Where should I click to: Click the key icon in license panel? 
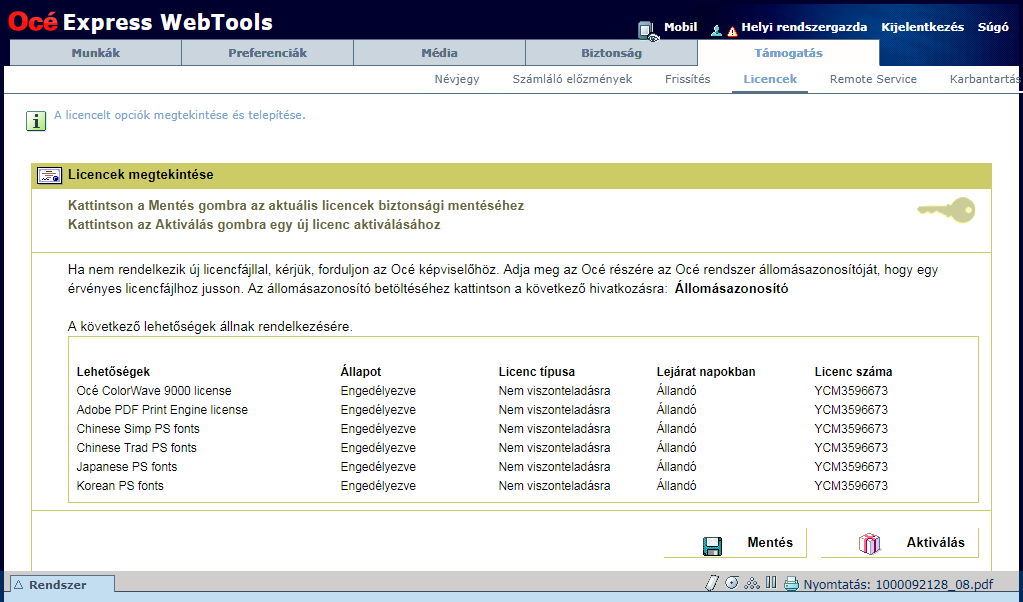click(x=946, y=210)
